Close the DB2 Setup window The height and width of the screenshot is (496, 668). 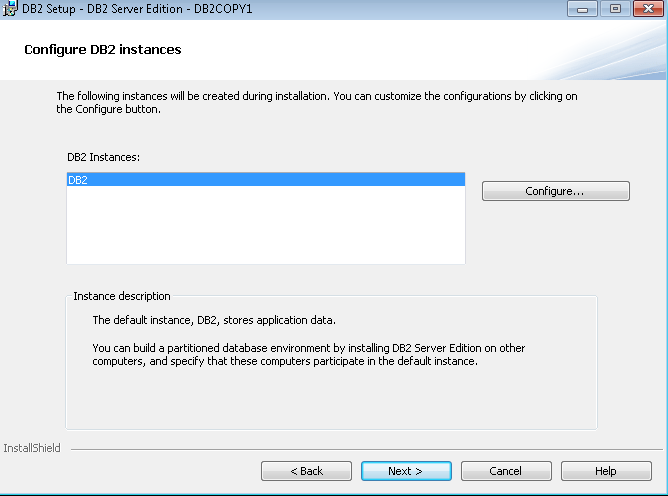click(648, 9)
